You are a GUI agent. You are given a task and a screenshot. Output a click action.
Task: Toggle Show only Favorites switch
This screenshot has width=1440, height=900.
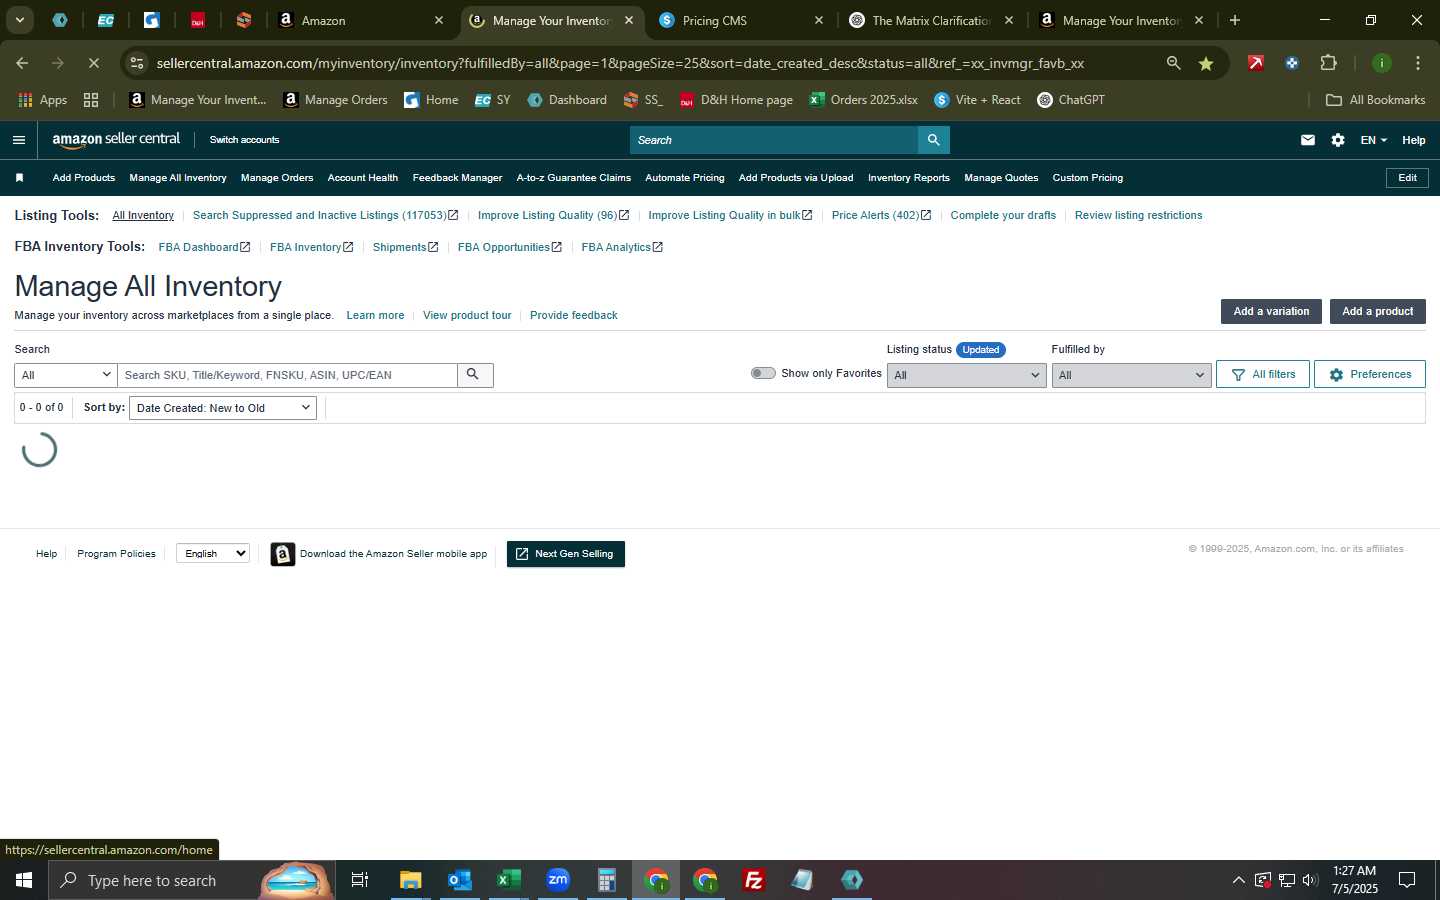pyautogui.click(x=763, y=373)
